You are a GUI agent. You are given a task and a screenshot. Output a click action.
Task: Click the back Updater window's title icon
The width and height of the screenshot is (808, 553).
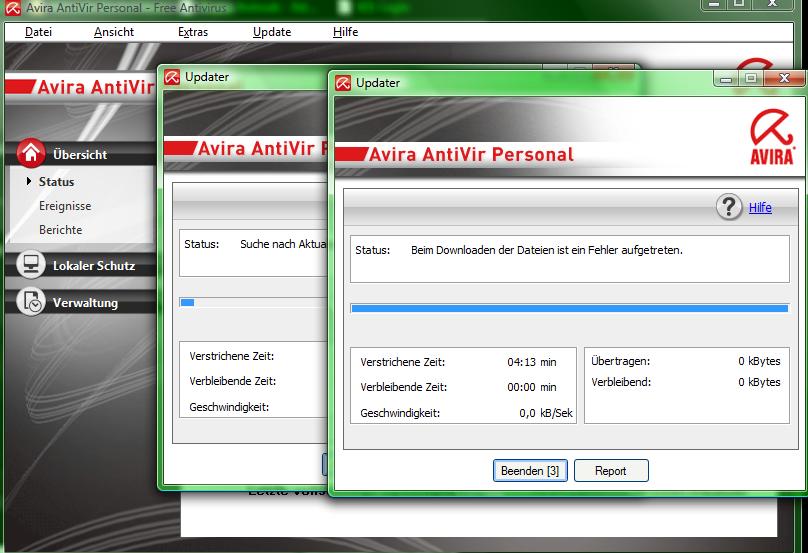click(x=172, y=77)
